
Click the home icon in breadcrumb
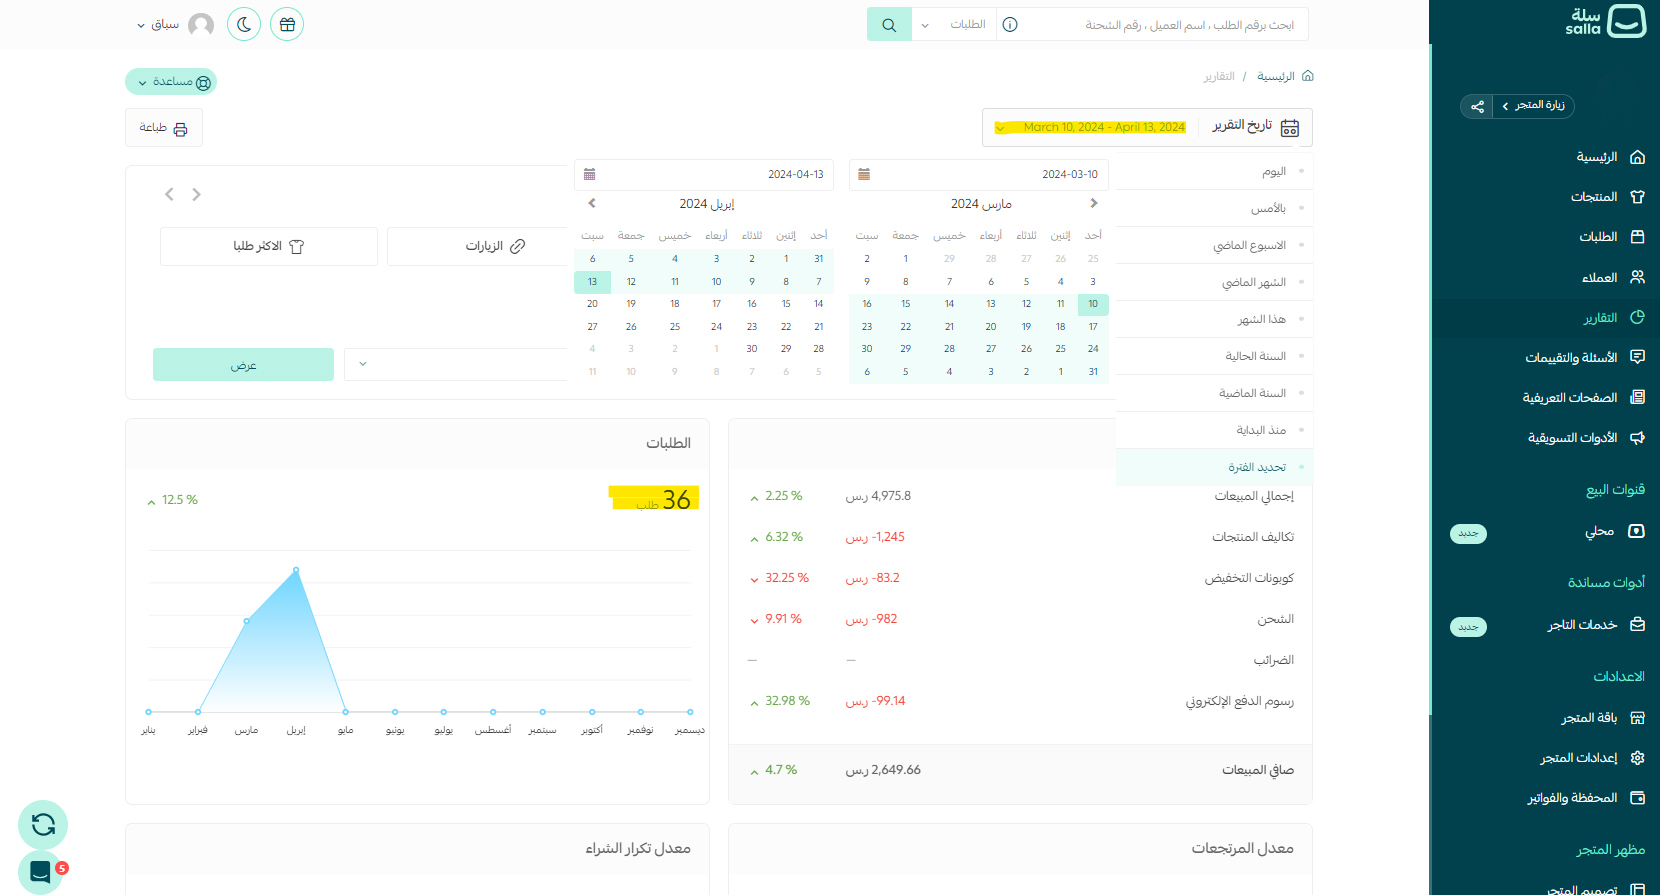1307,76
